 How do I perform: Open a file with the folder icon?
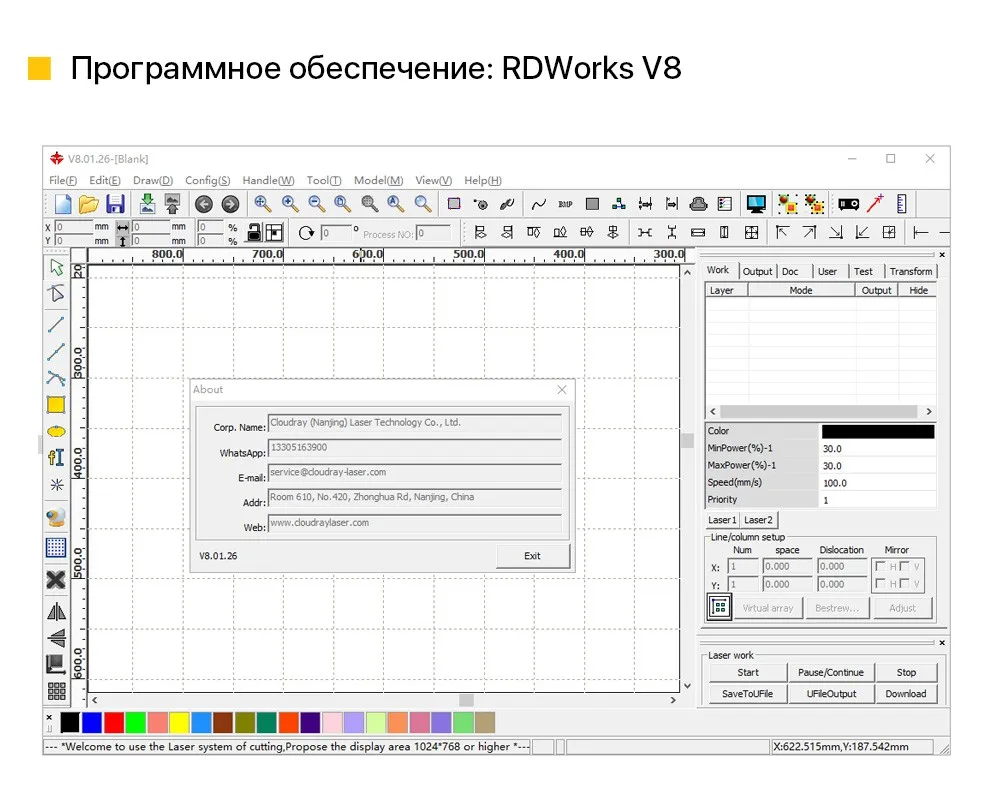[89, 204]
